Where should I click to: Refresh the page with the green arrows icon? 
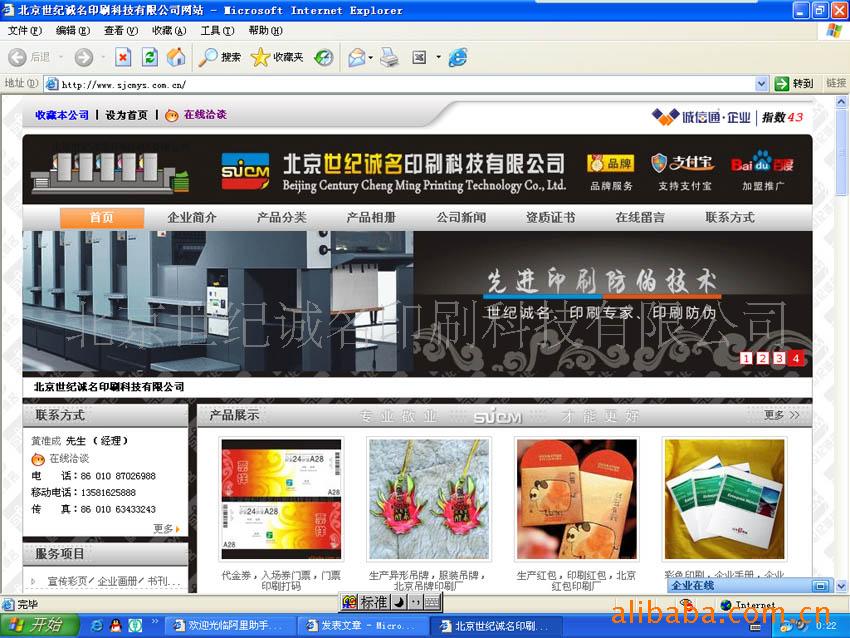(150, 57)
